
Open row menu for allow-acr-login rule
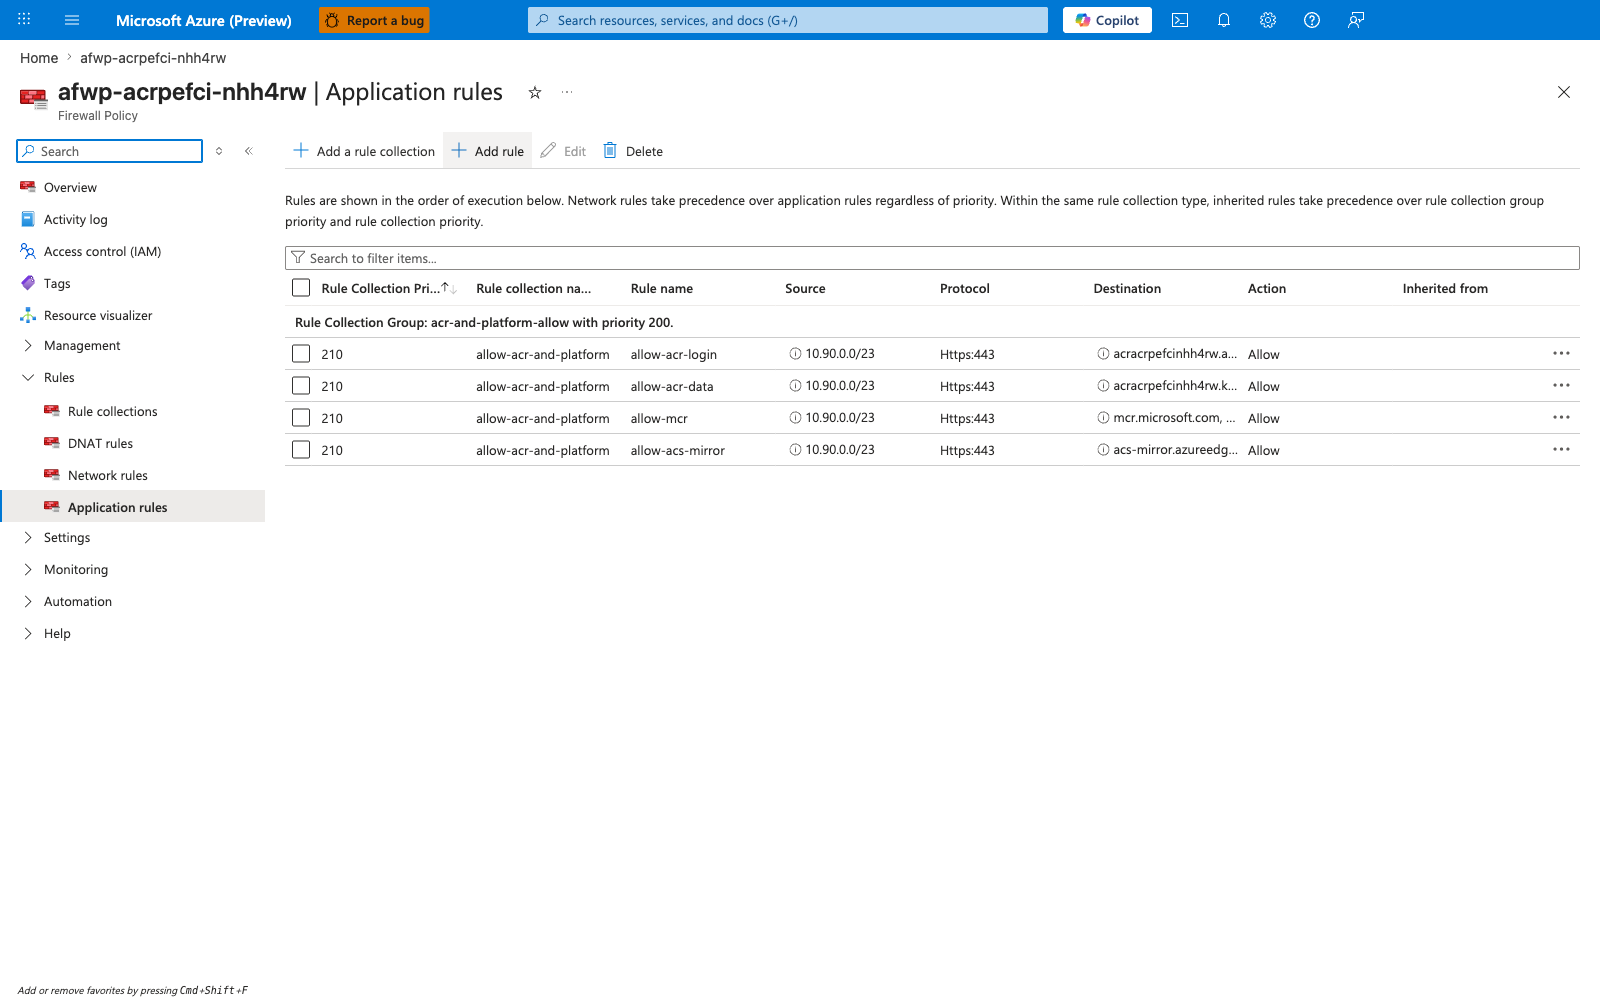pos(1561,354)
